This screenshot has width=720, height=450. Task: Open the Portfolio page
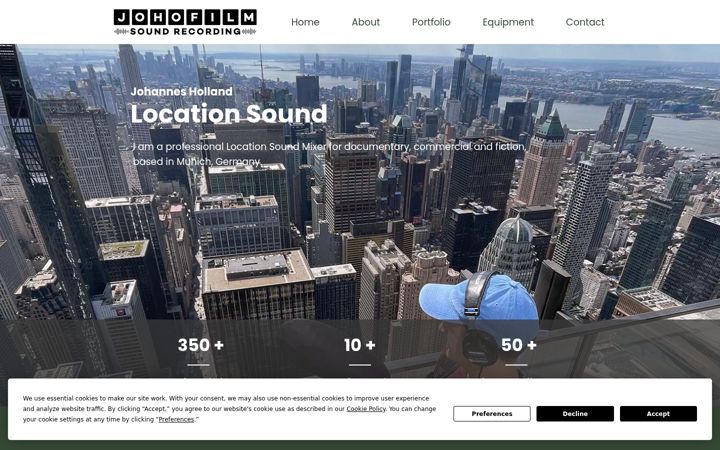(x=431, y=22)
